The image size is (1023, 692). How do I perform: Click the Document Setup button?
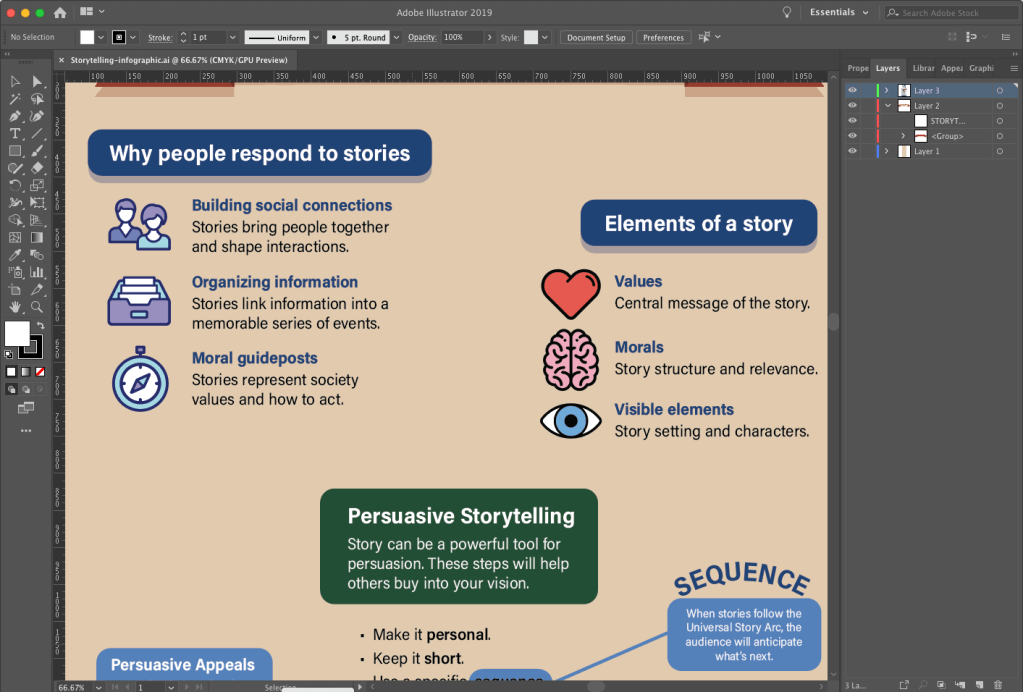(x=596, y=37)
